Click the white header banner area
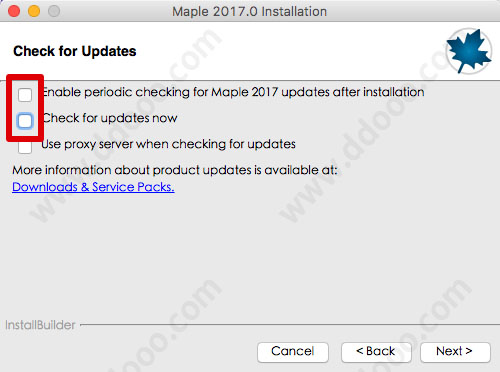 [250, 51]
